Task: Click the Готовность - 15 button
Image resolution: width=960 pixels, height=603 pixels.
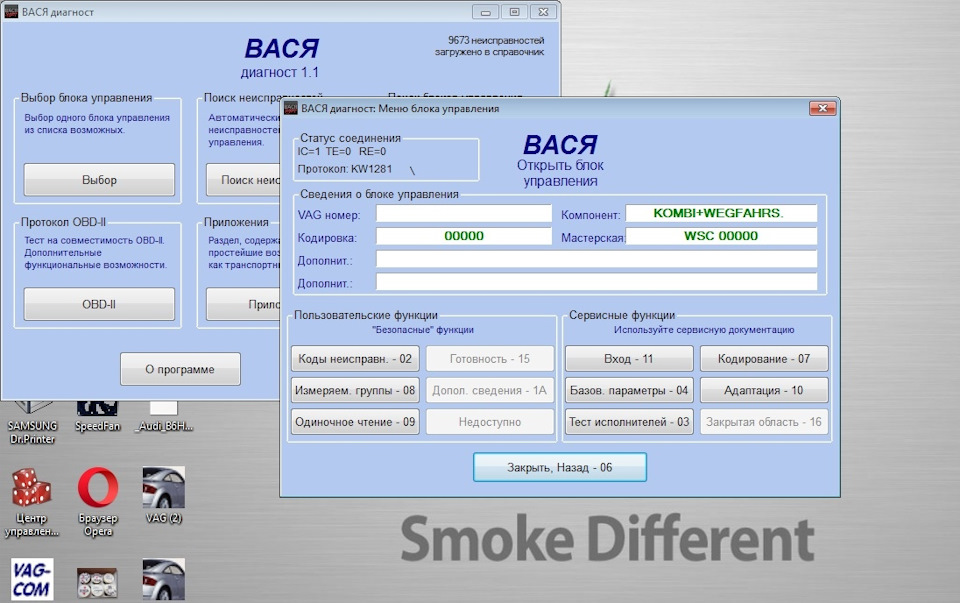Action: coord(490,359)
